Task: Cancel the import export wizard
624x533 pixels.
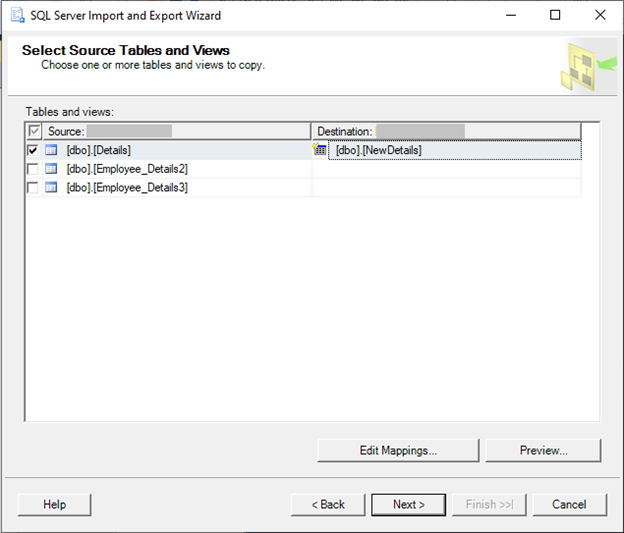Action: coord(569,504)
